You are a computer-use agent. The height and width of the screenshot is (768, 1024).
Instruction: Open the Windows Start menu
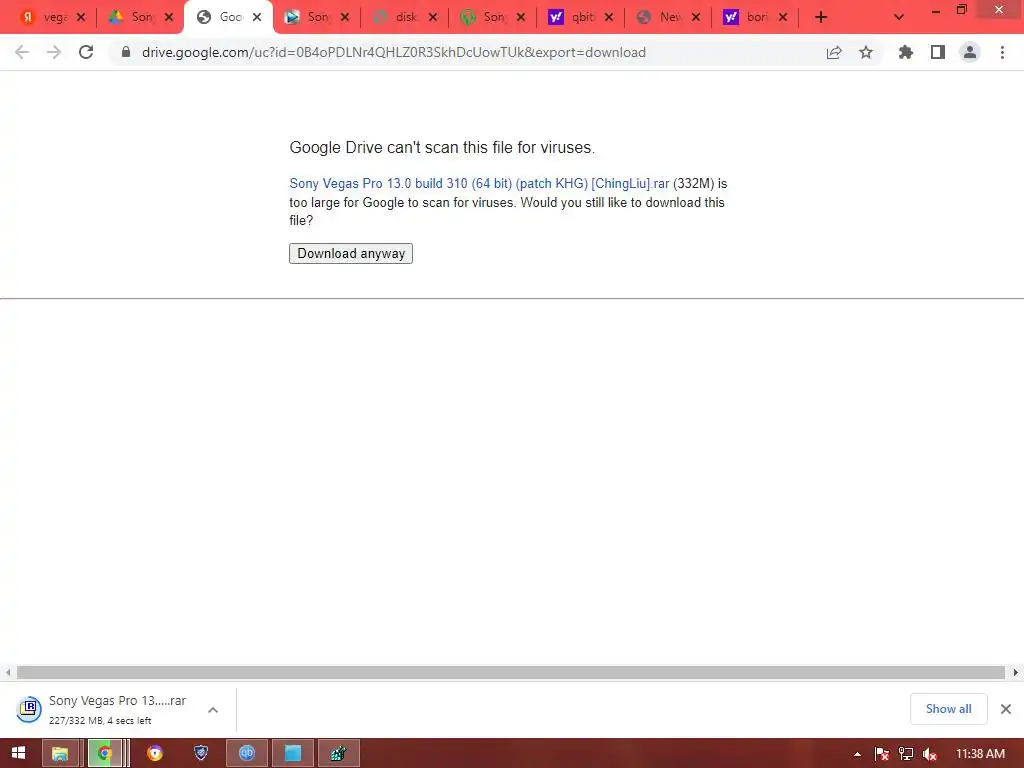pyautogui.click(x=18, y=753)
